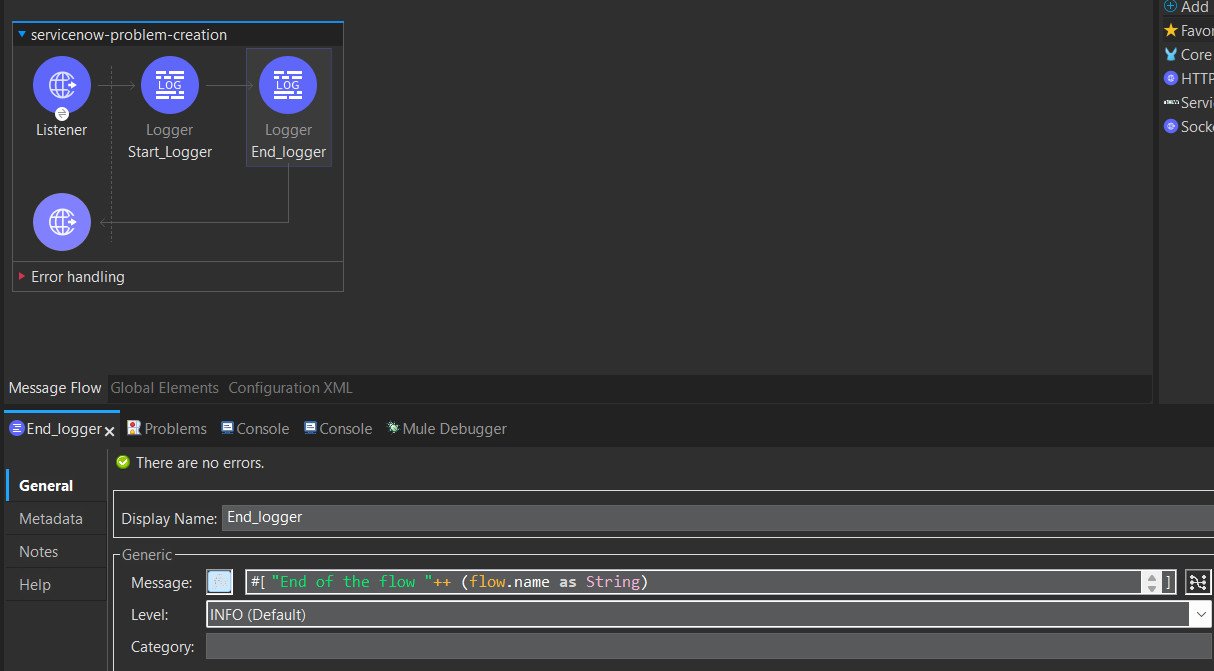Switch to the Configuration XML tab
The image size is (1214, 671).
(x=290, y=388)
